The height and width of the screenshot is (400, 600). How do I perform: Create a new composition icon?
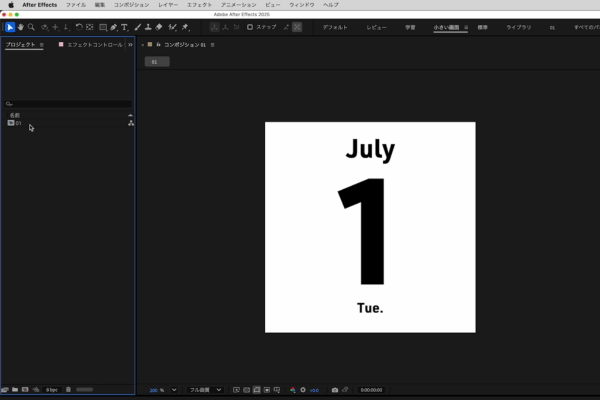click(x=25, y=390)
